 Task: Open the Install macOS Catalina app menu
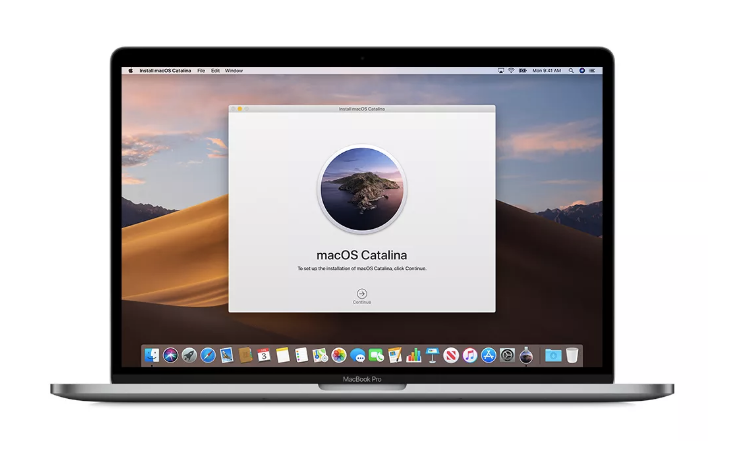point(165,70)
